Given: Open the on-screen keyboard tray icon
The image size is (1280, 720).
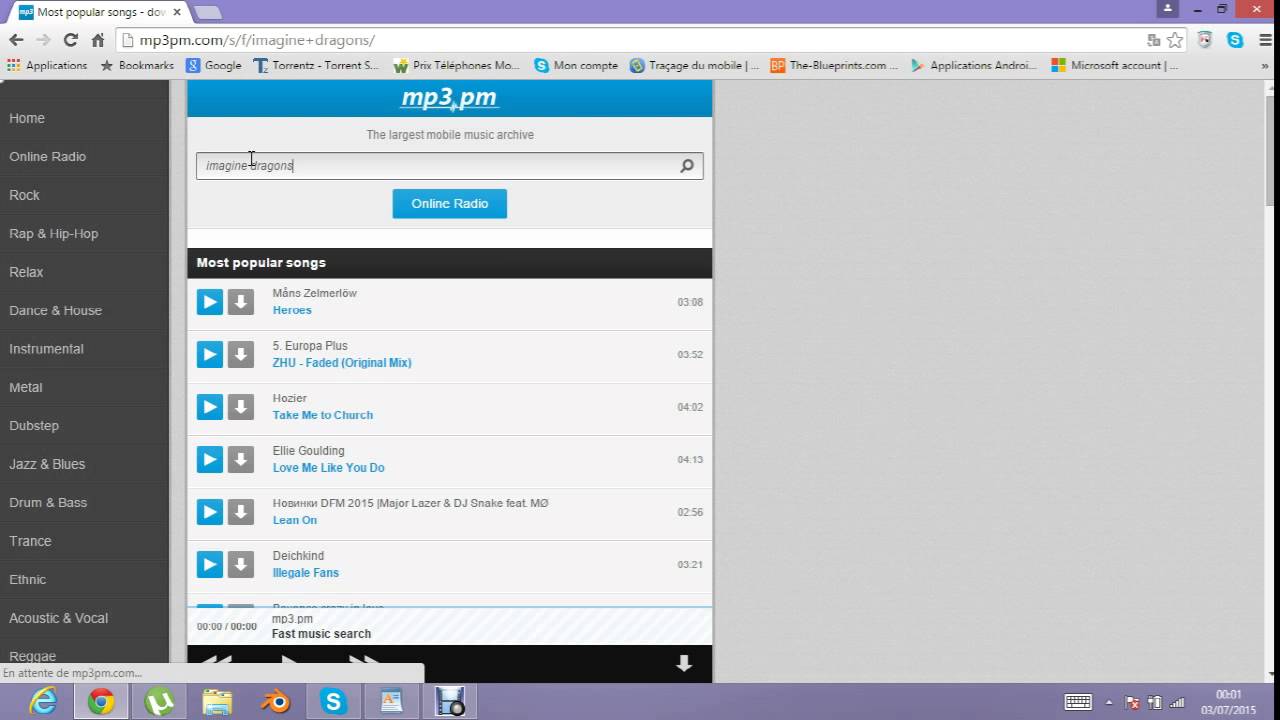Looking at the screenshot, I should tap(1078, 702).
